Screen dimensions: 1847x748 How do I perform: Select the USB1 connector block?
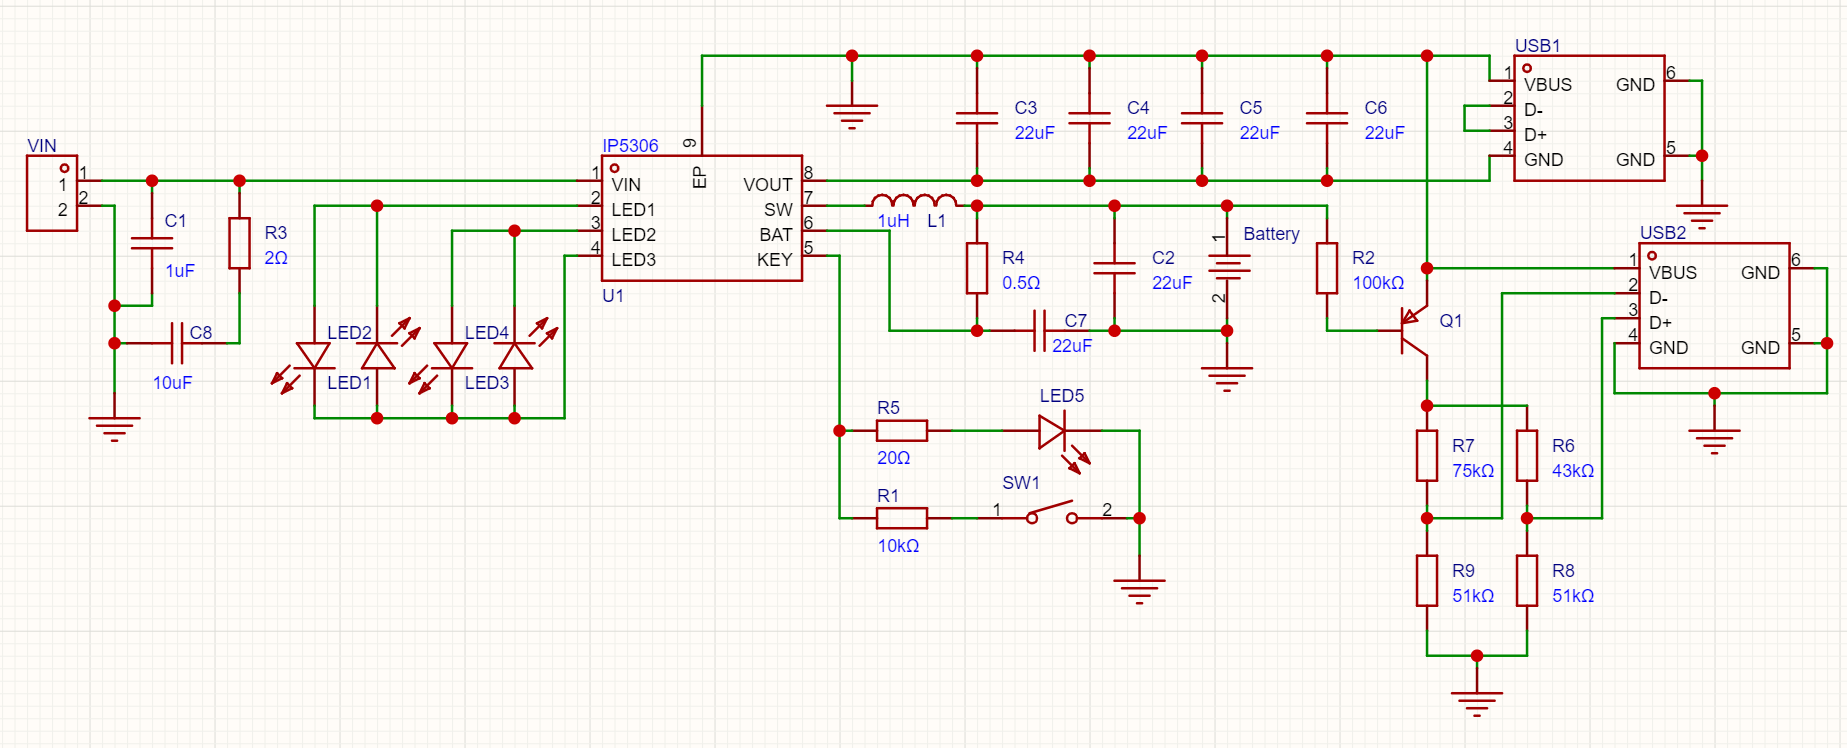(x=1588, y=118)
